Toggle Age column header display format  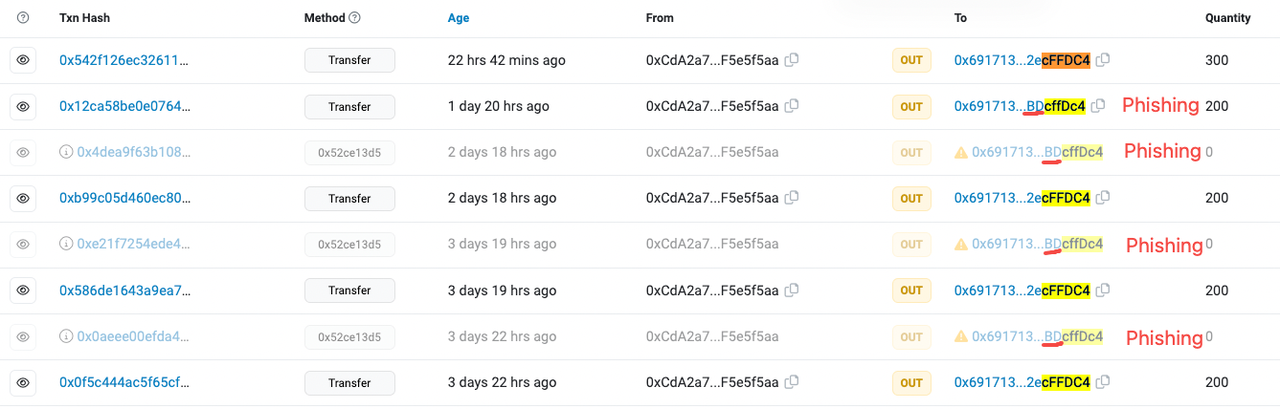pyautogui.click(x=458, y=18)
